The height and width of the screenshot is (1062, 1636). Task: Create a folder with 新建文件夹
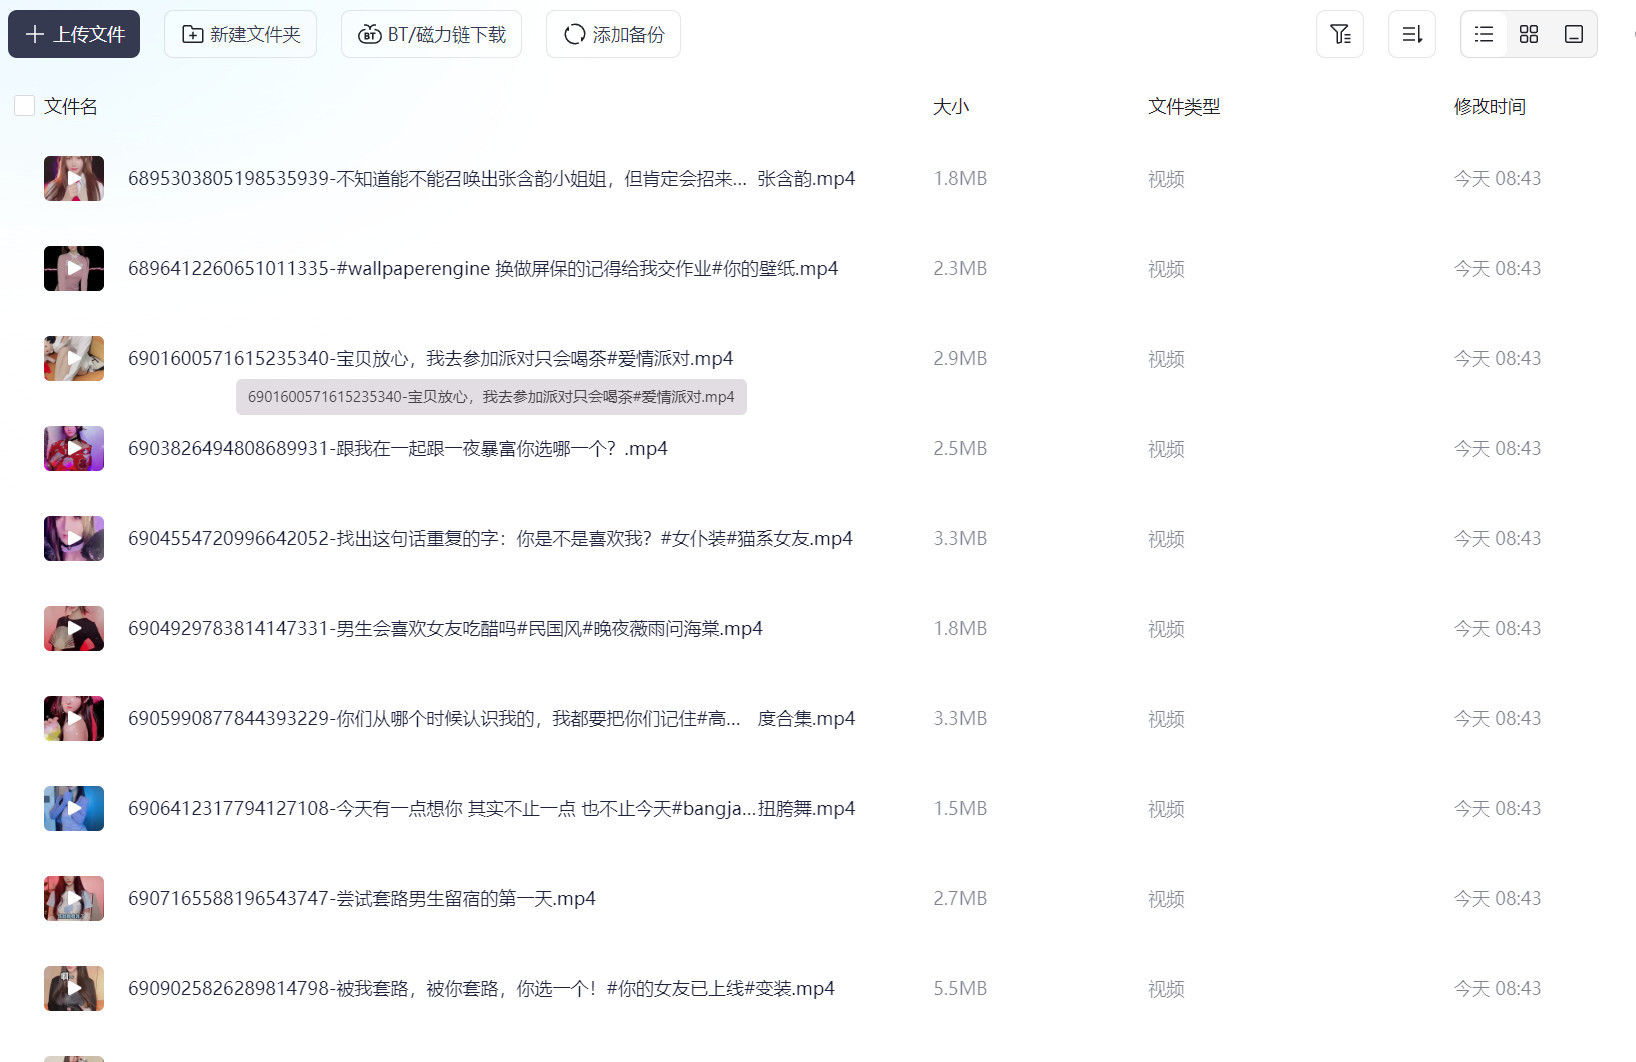pyautogui.click(x=240, y=34)
